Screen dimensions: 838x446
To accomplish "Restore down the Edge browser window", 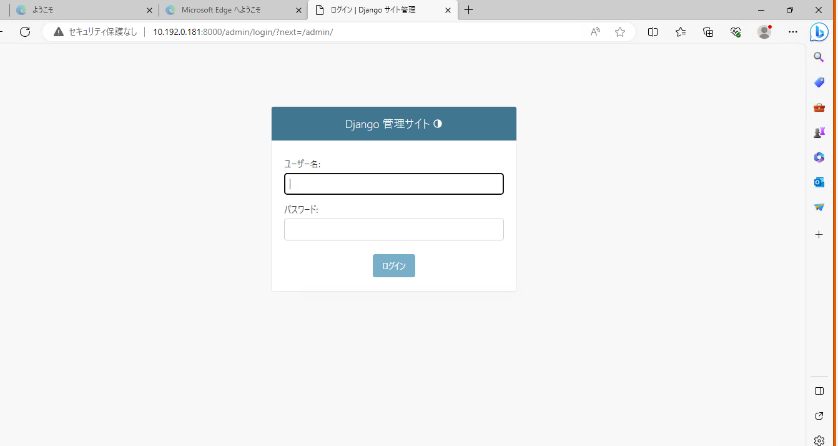I will pos(790,10).
